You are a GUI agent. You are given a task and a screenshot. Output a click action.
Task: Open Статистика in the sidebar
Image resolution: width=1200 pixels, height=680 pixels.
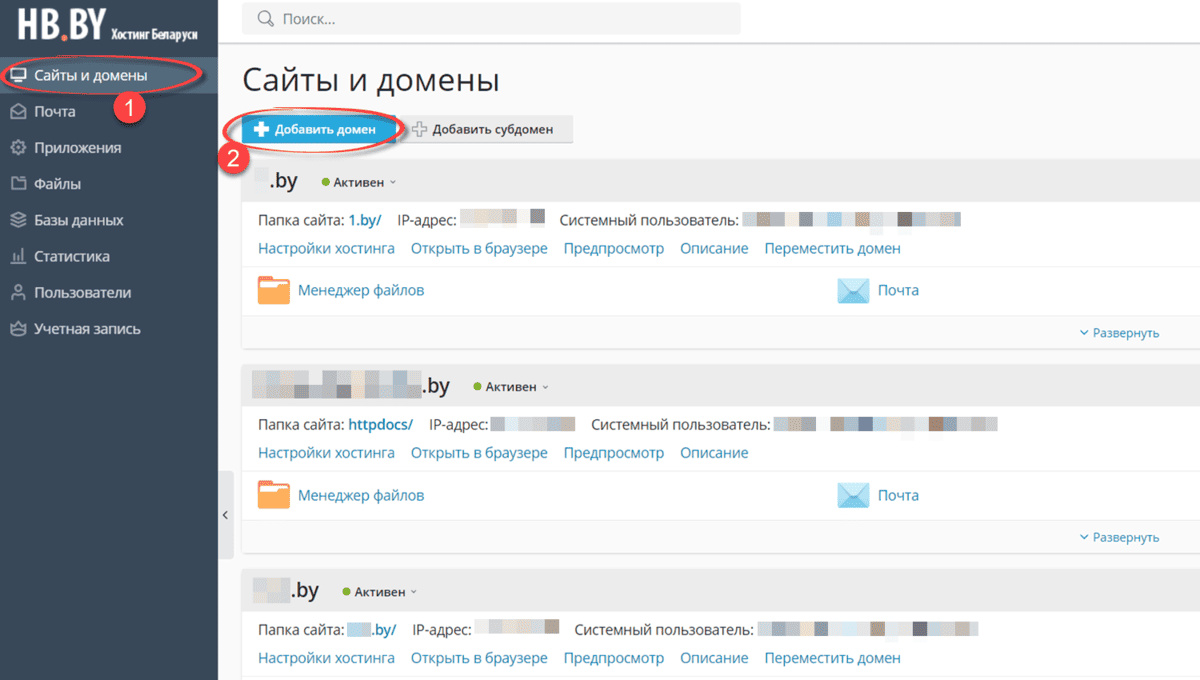click(x=109, y=256)
